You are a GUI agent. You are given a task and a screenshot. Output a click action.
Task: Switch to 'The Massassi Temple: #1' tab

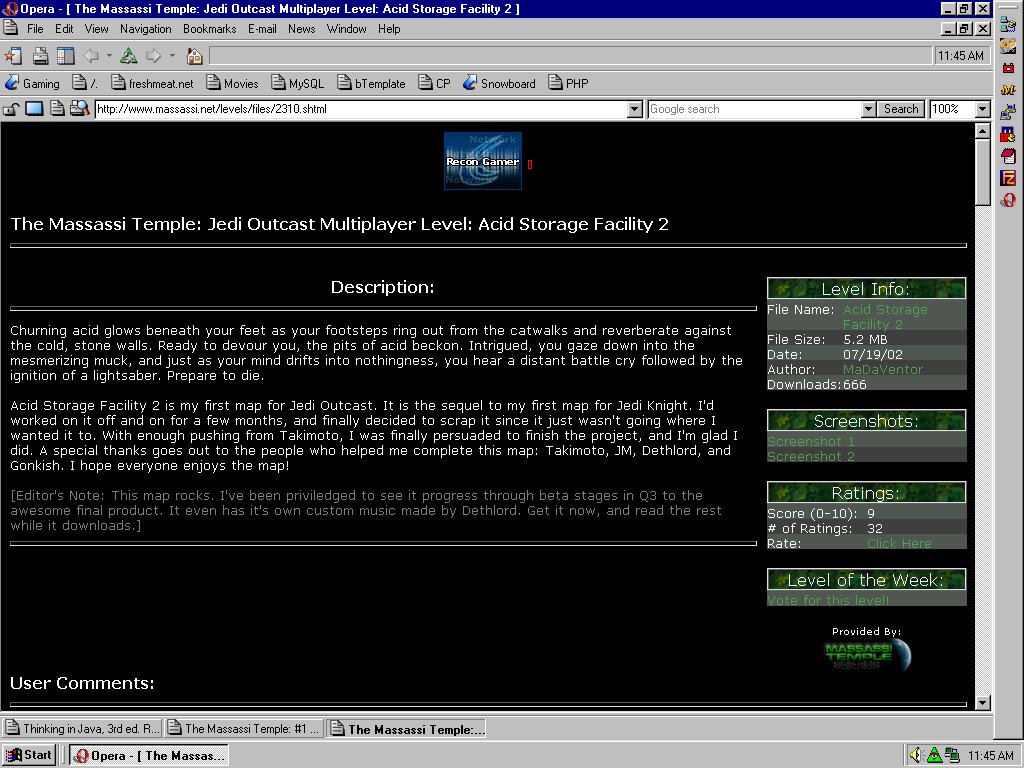point(244,729)
